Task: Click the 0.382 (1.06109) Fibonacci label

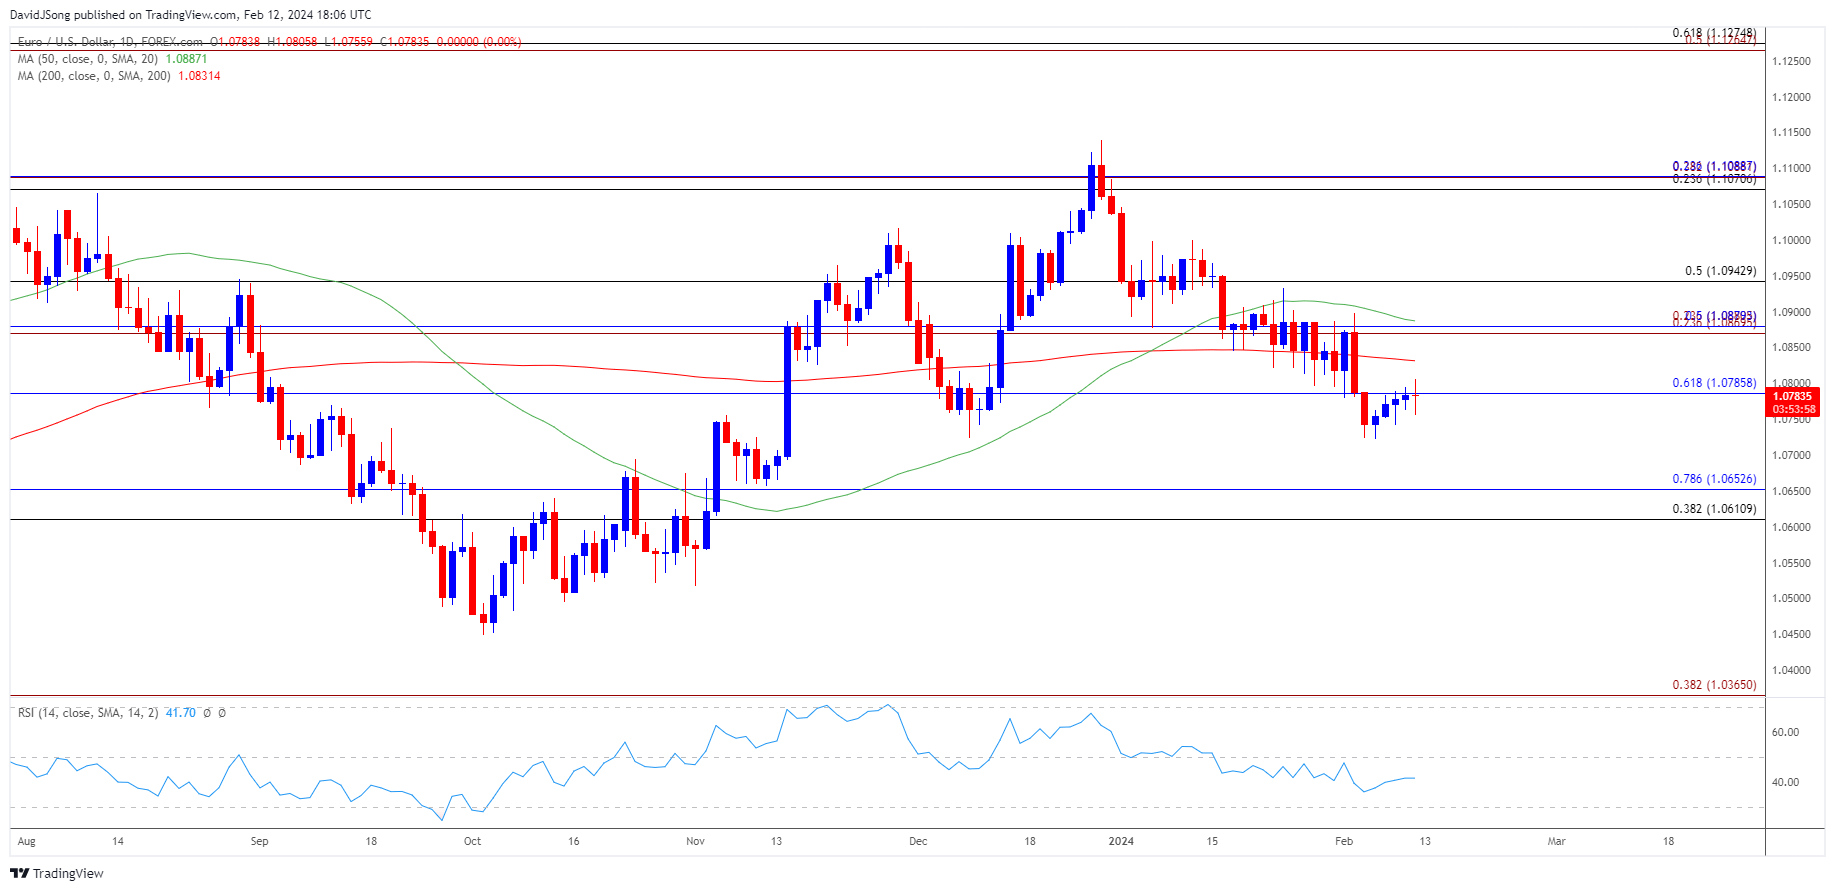Action: coord(1714,509)
